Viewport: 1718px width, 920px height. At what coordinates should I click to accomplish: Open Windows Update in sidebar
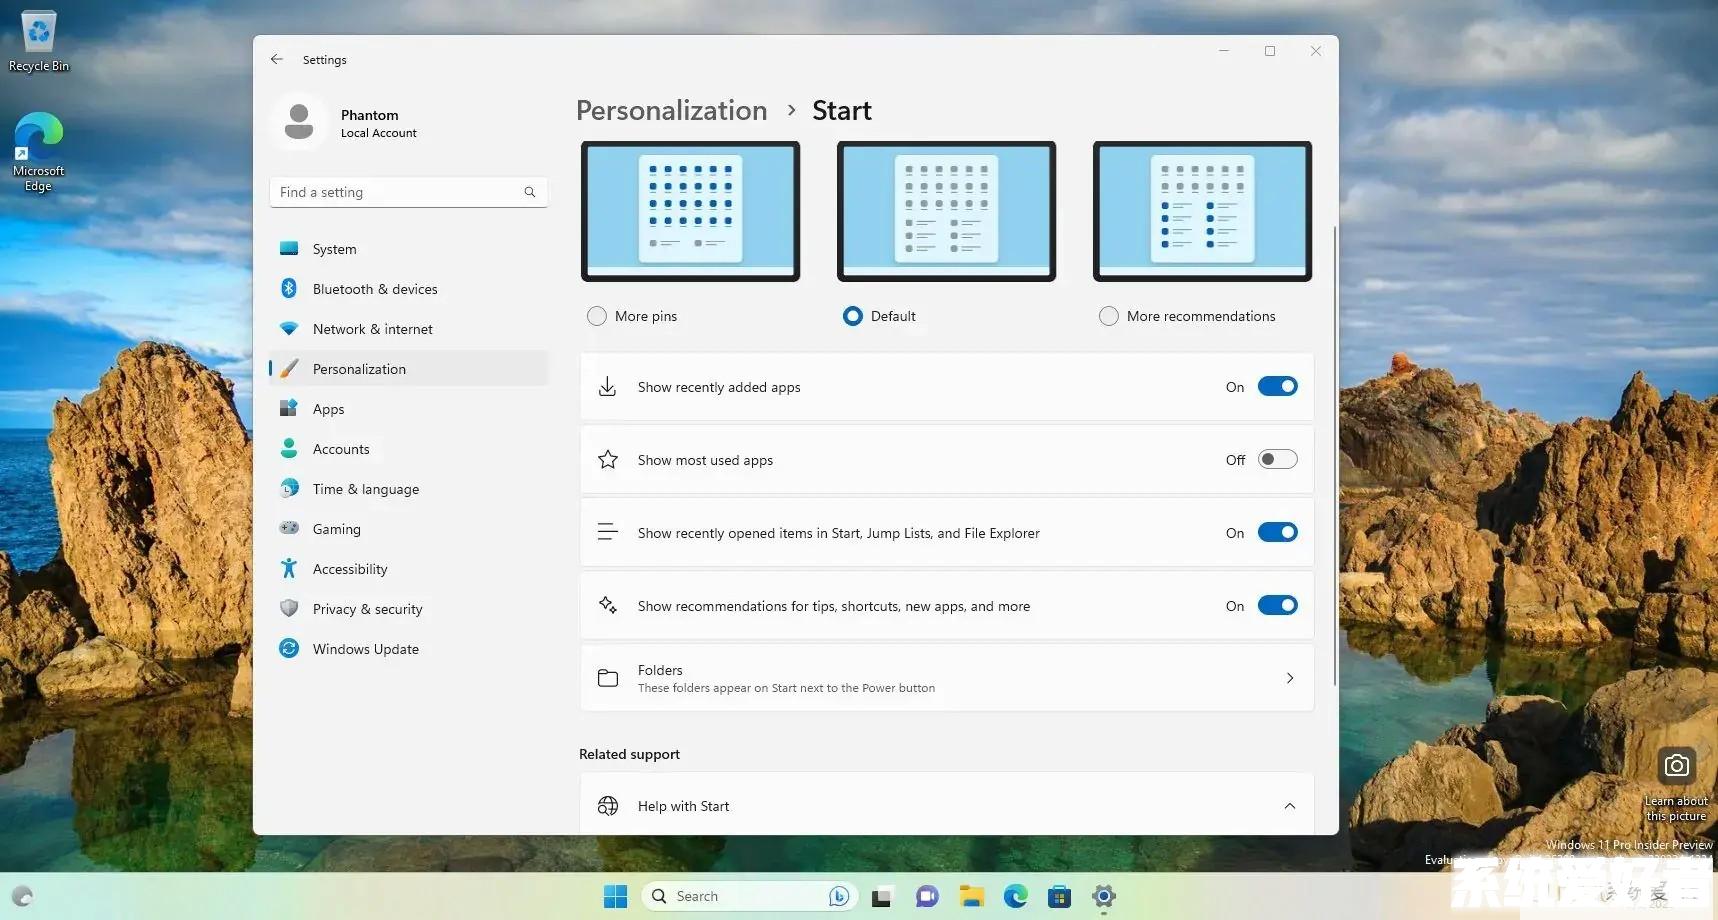pyautogui.click(x=365, y=649)
